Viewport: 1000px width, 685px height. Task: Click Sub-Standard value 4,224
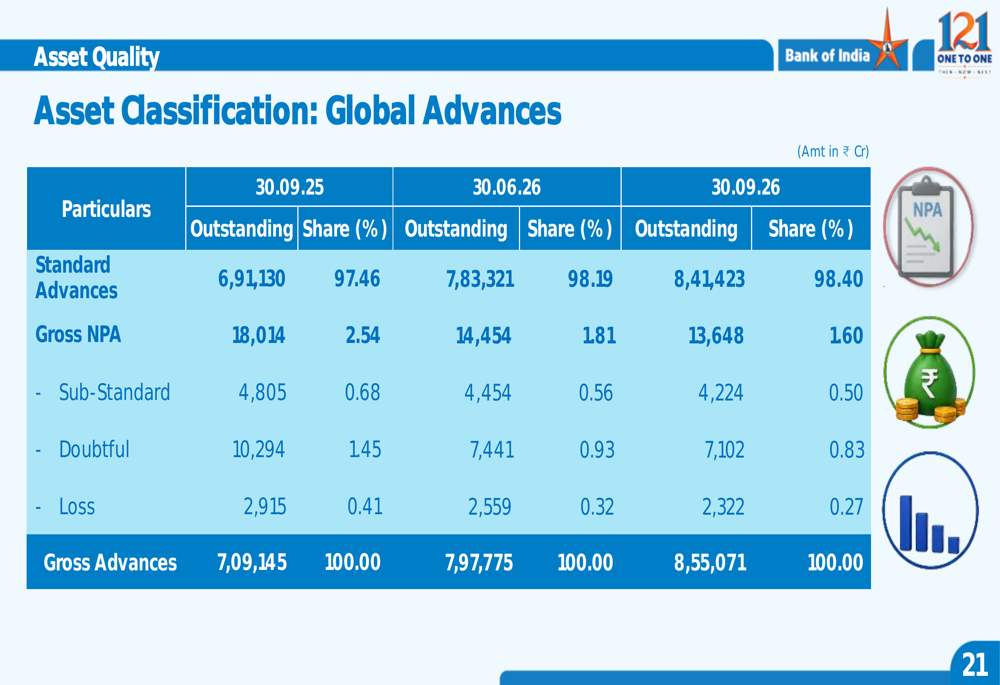pyautogui.click(x=721, y=393)
